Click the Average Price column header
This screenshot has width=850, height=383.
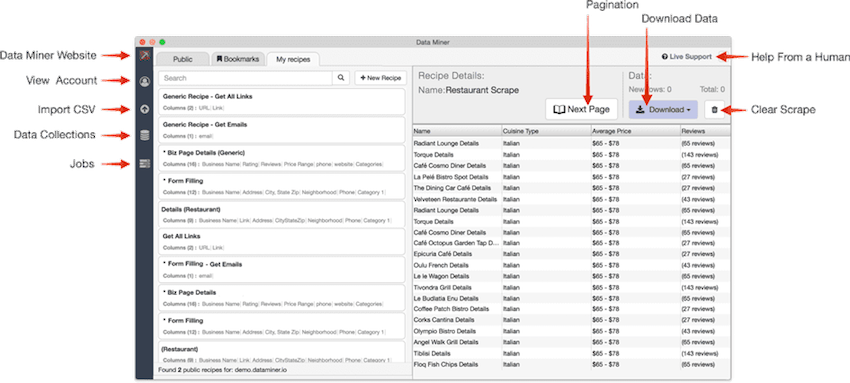[636, 131]
